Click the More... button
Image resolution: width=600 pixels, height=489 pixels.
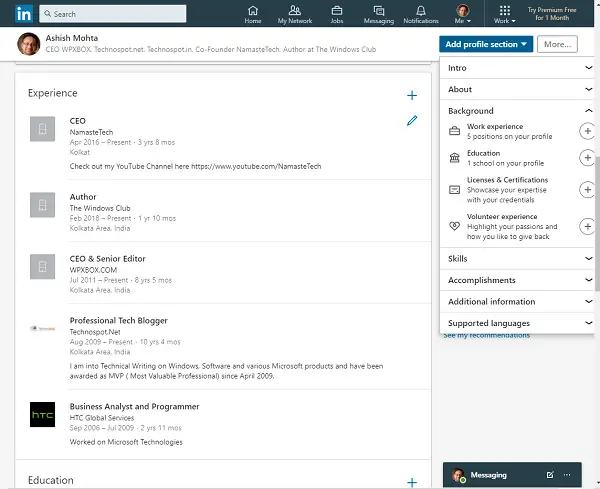557,44
